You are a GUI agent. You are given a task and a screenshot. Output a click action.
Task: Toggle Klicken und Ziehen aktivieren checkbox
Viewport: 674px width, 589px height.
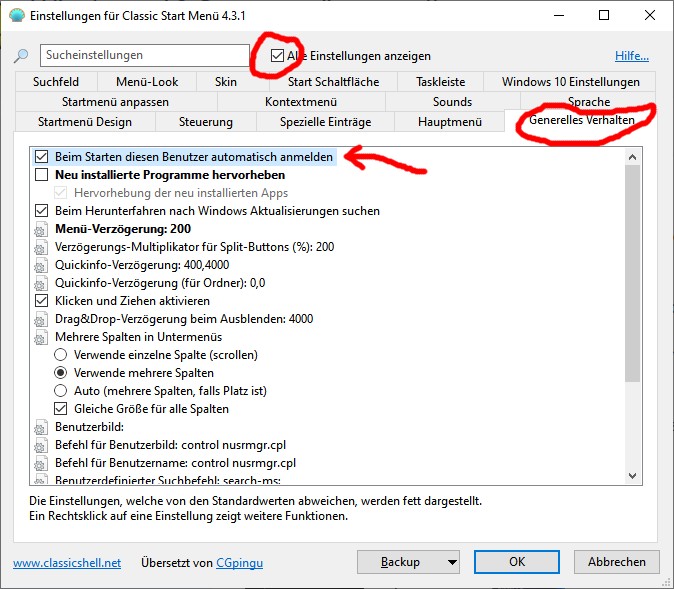coord(41,301)
